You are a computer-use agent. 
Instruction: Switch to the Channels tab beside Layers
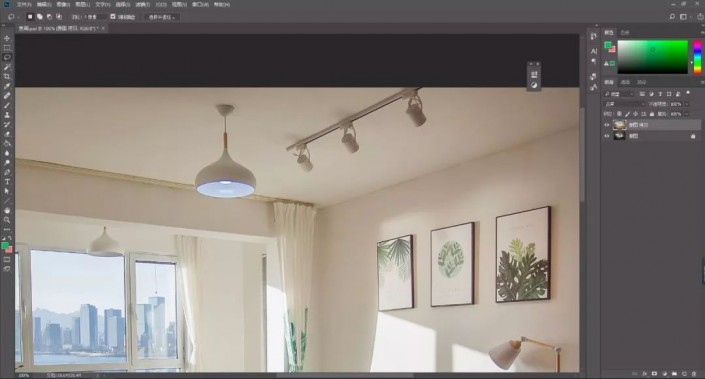coord(625,82)
